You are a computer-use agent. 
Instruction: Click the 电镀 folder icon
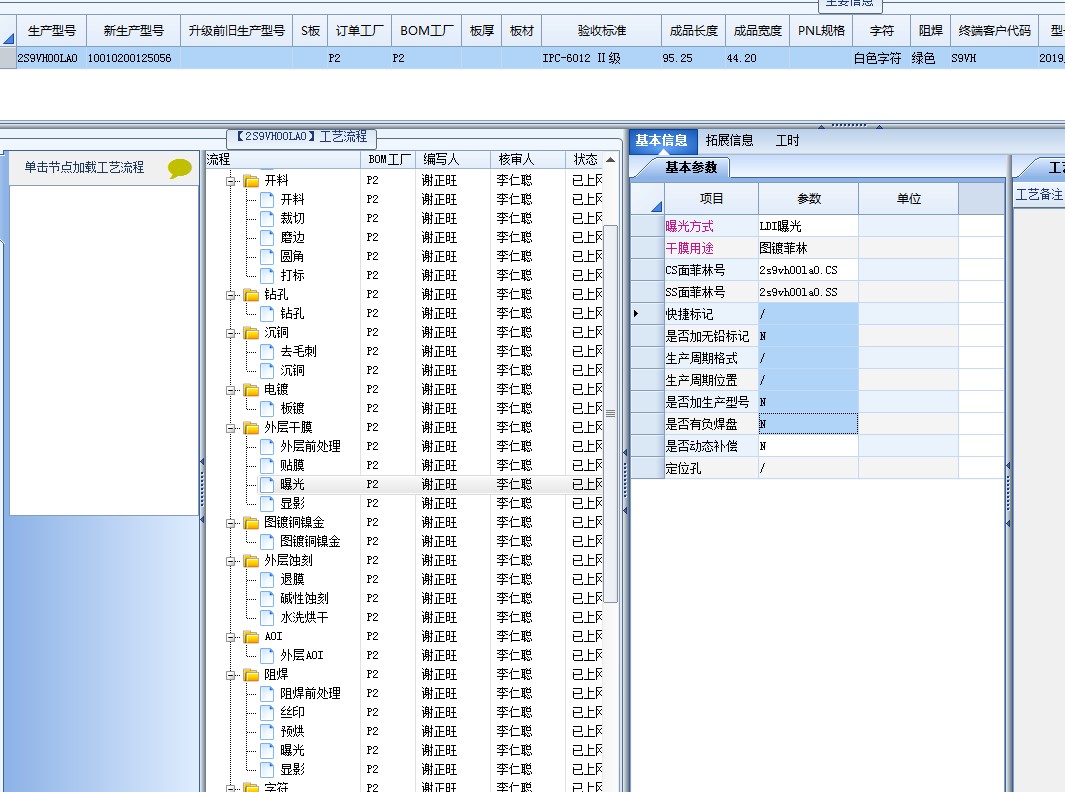coord(251,390)
